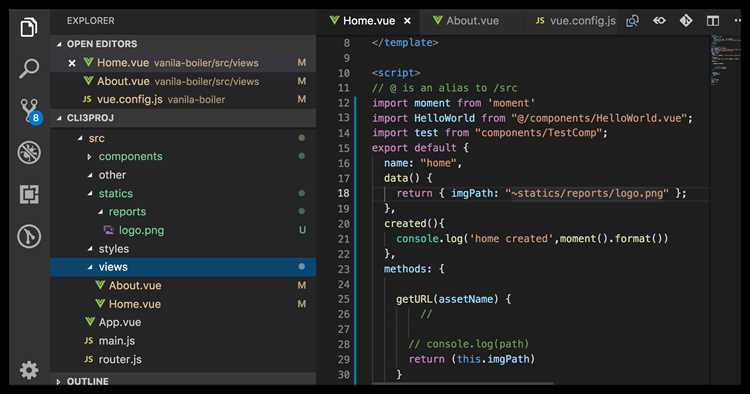Click the U status badge on logo.png

click(x=302, y=230)
